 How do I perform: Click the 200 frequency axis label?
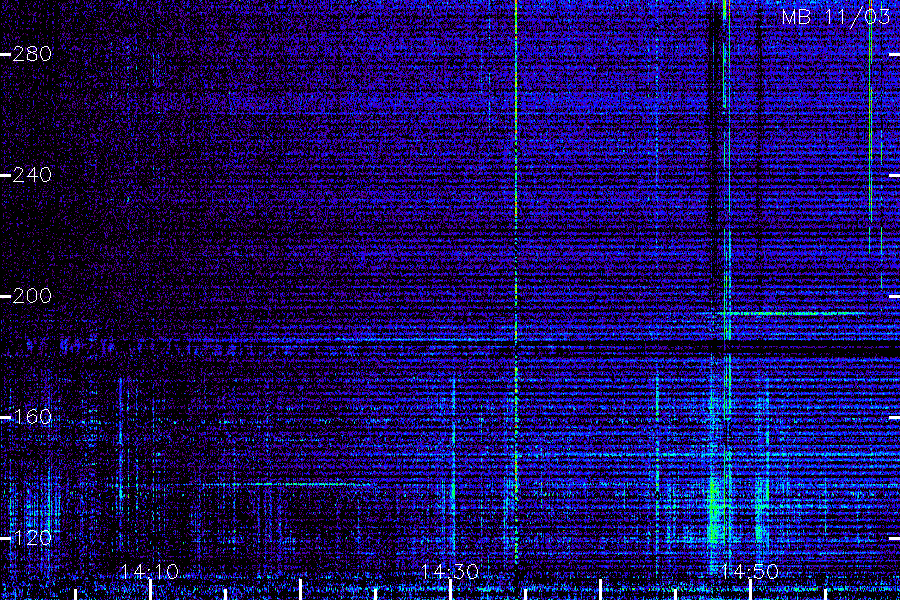[32, 296]
